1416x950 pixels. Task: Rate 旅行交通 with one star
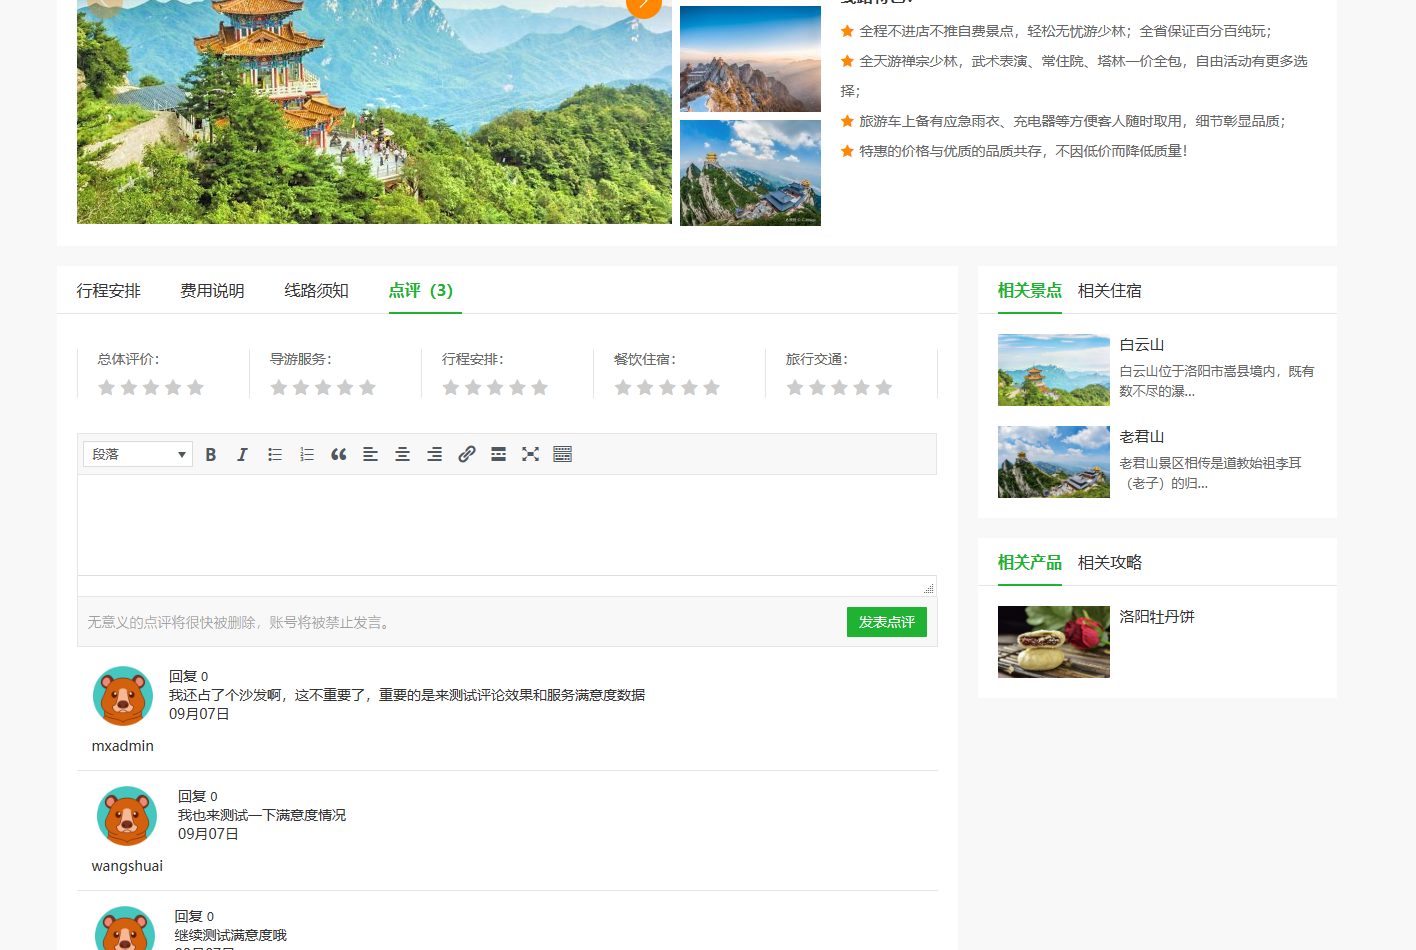(795, 387)
